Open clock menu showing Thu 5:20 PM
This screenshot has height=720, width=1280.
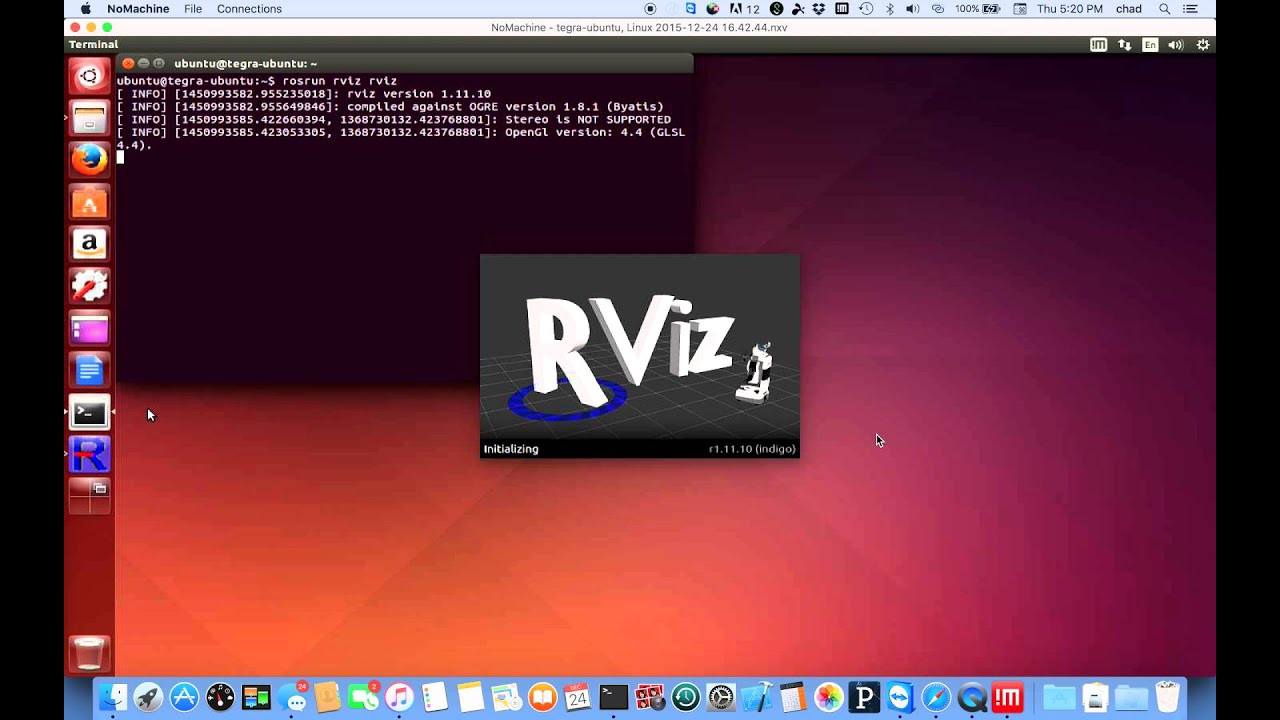coord(1070,9)
